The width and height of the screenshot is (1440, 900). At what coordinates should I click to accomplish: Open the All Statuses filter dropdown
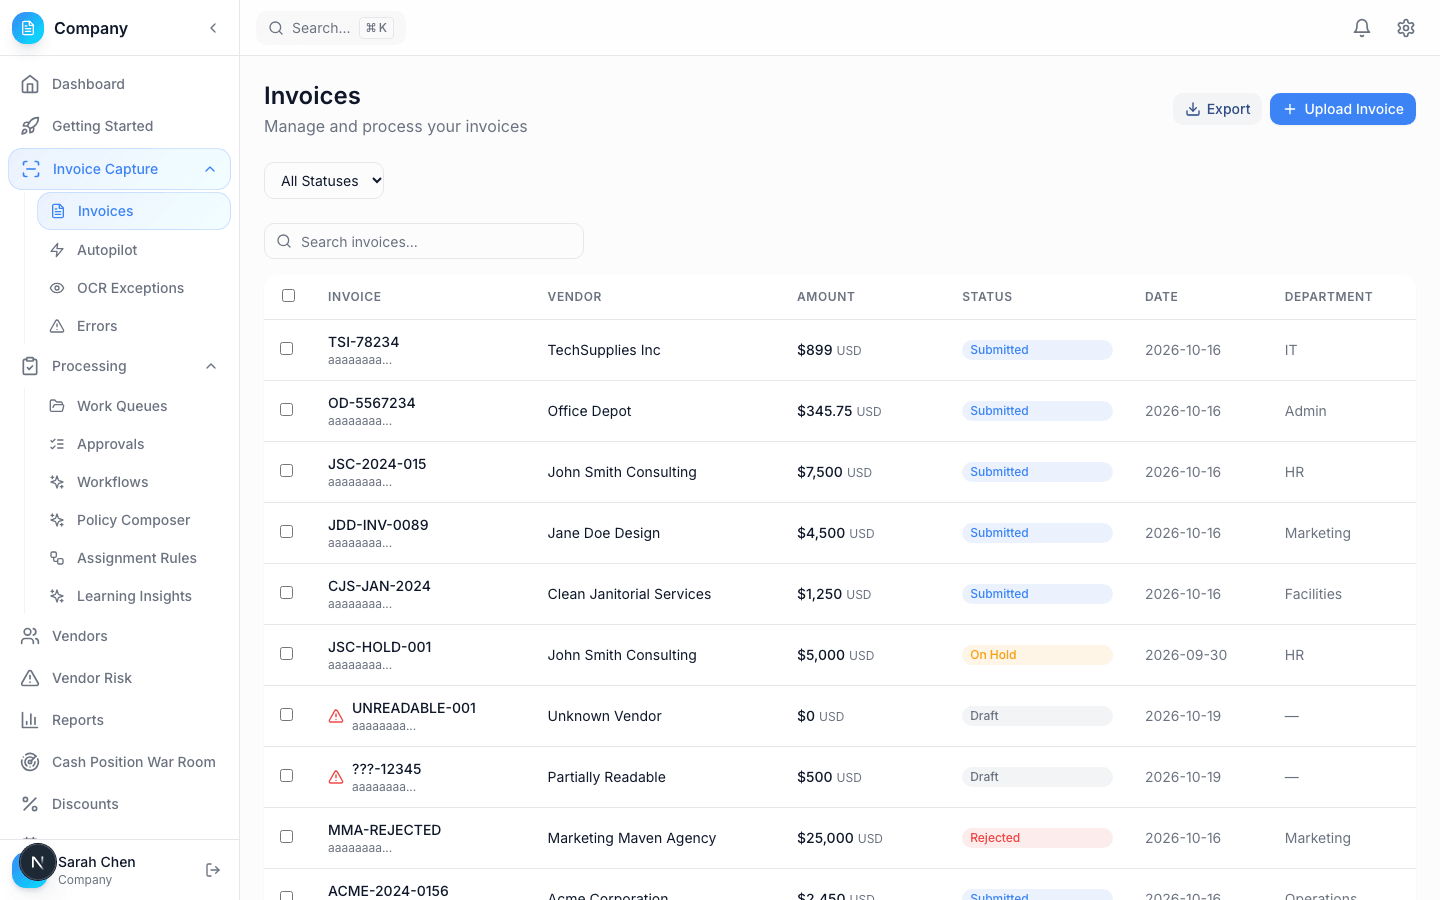(x=324, y=181)
